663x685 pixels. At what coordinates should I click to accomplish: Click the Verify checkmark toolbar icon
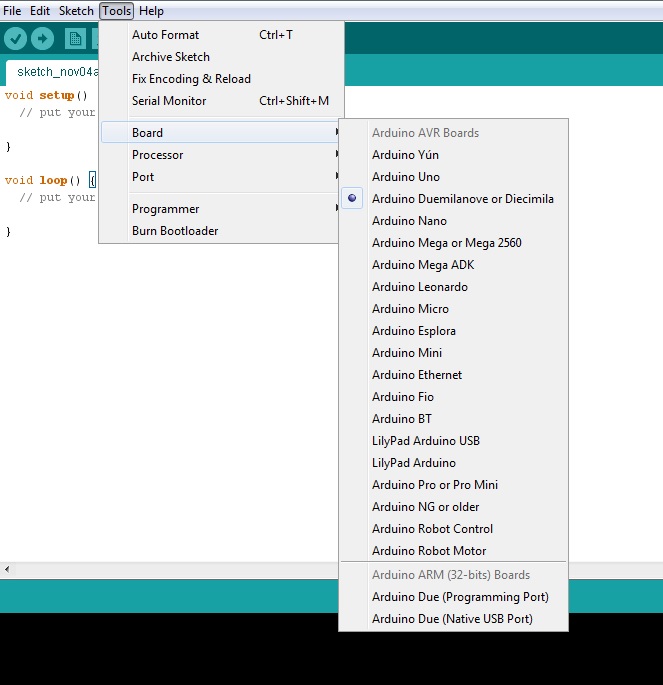click(15, 39)
